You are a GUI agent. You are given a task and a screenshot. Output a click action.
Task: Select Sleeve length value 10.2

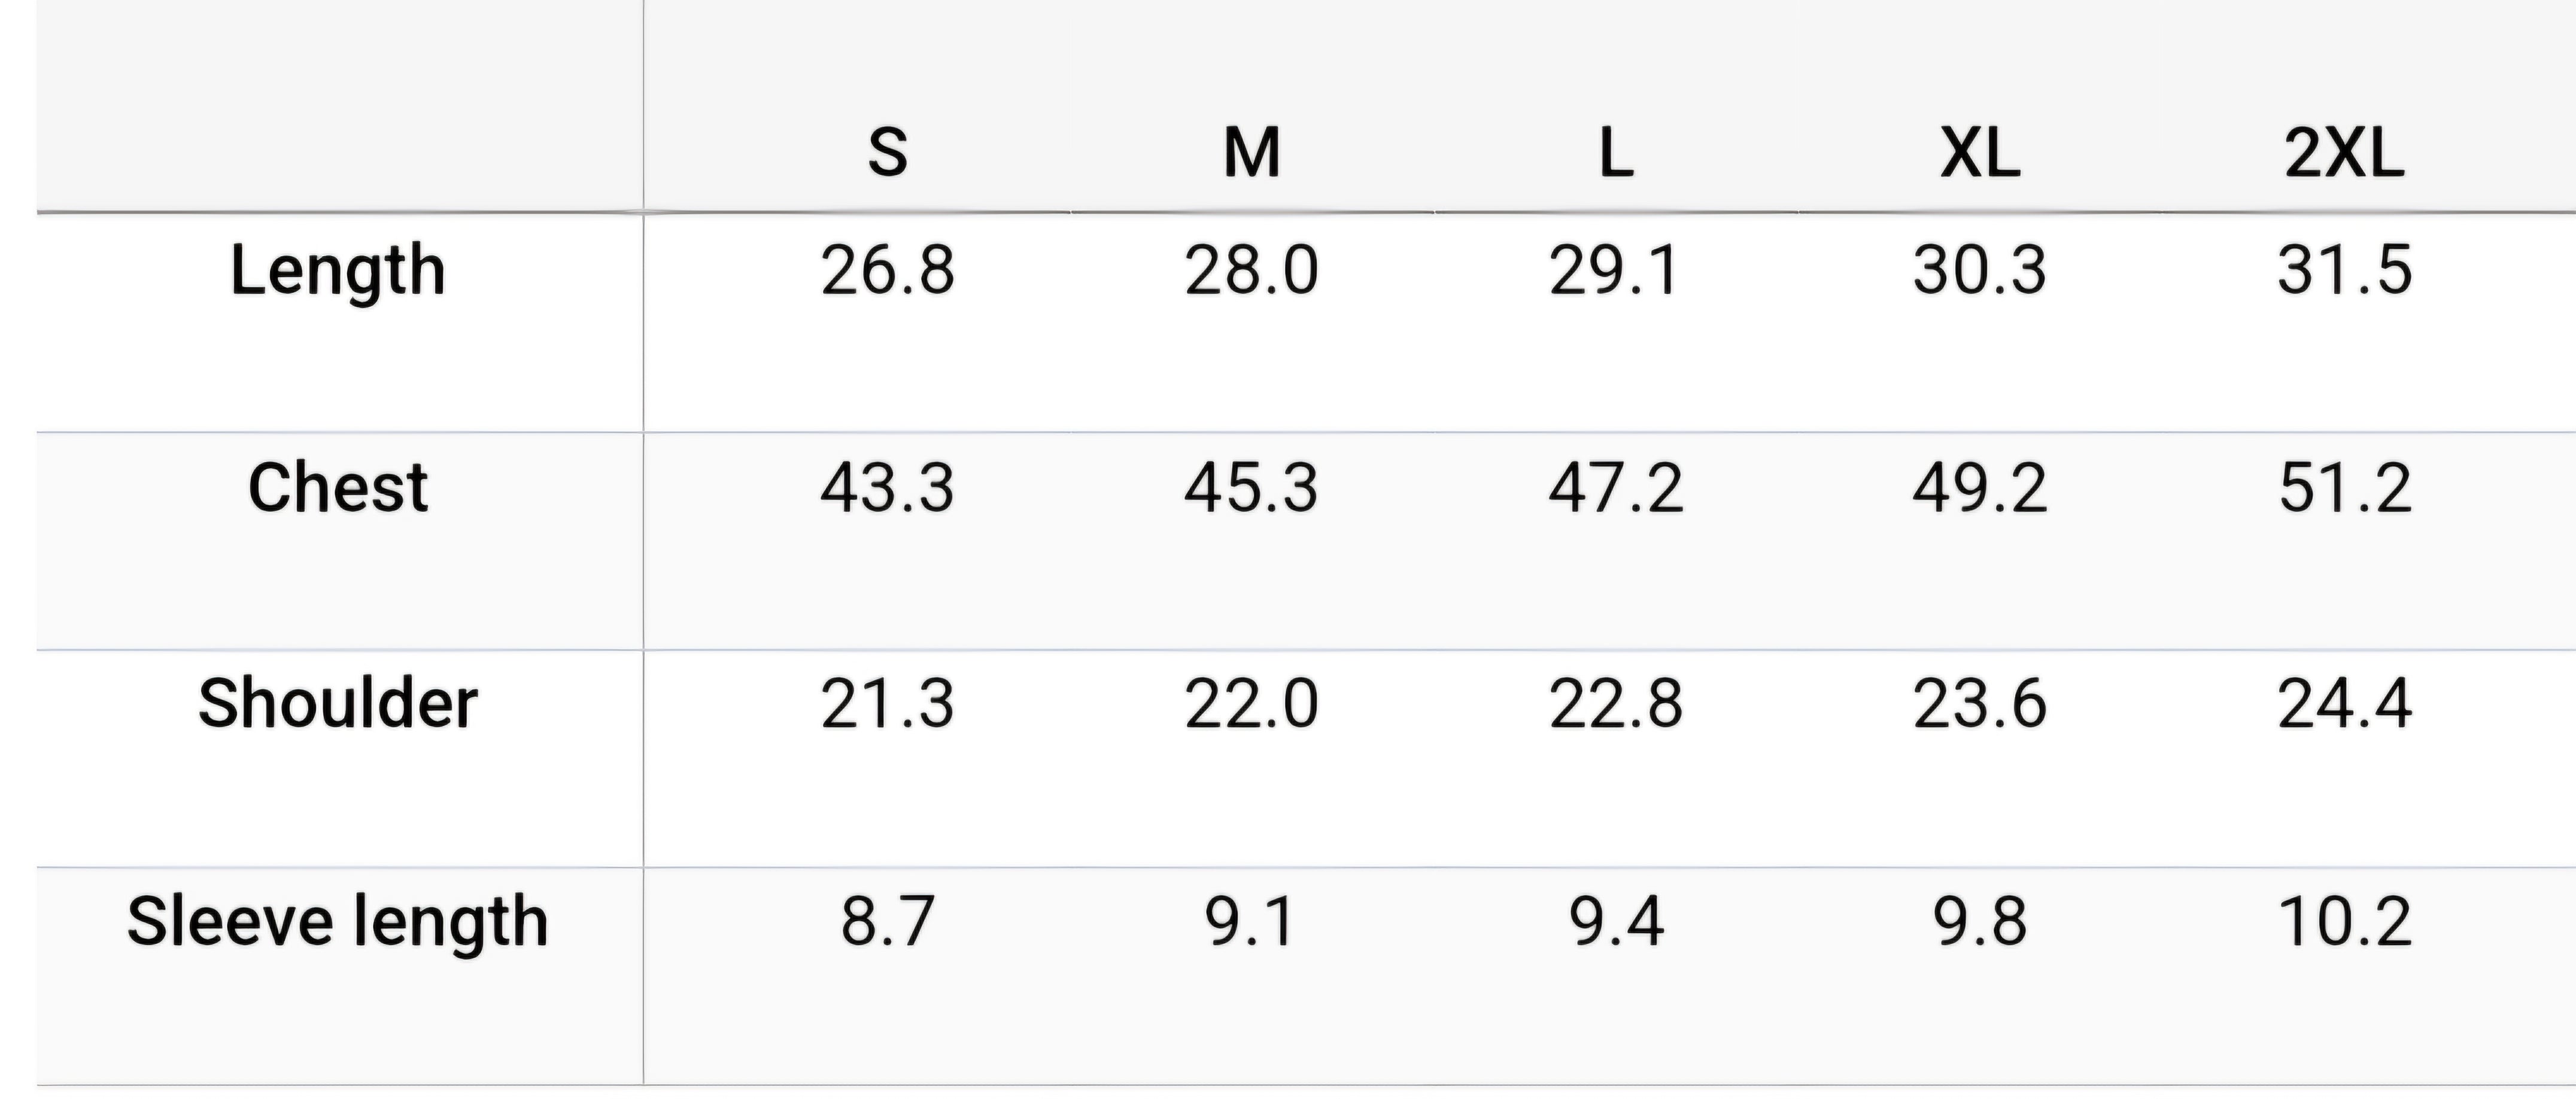(x=2344, y=921)
